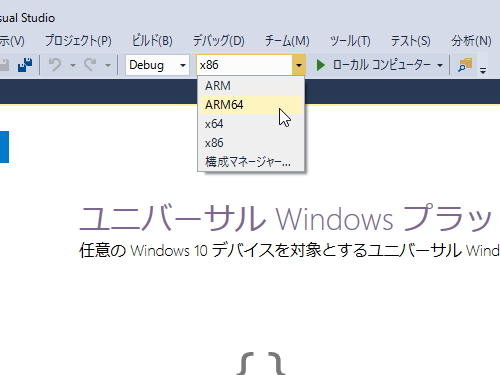This screenshot has height=375, width=500.
Task: Open 構成マネージャー... from the list
Action: pyautogui.click(x=251, y=162)
